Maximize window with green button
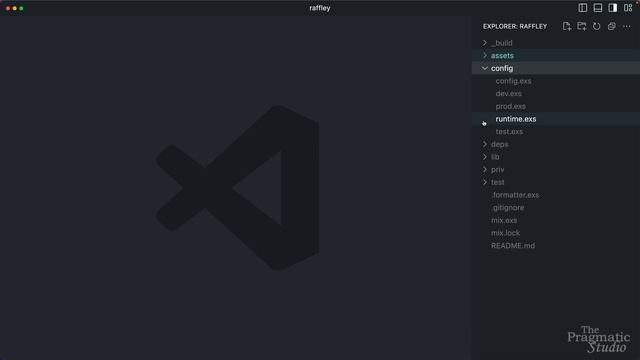 [21, 8]
